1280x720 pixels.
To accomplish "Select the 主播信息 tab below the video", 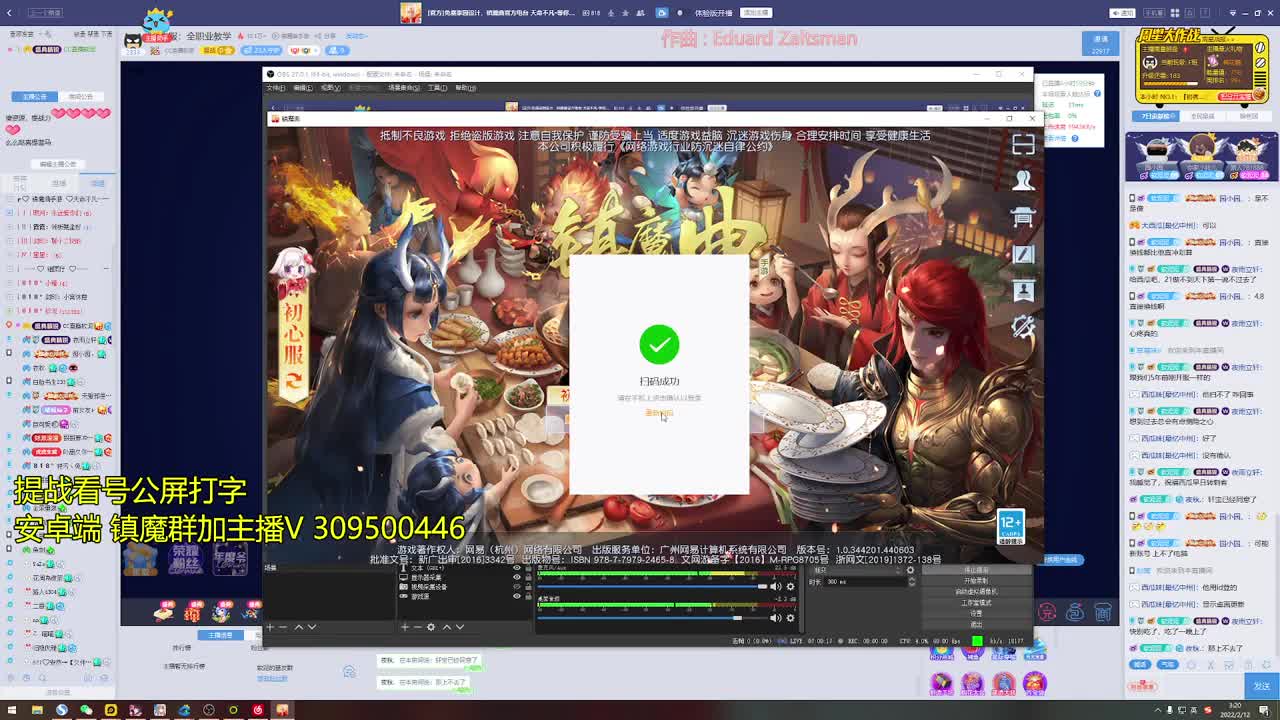I will 220,635.
